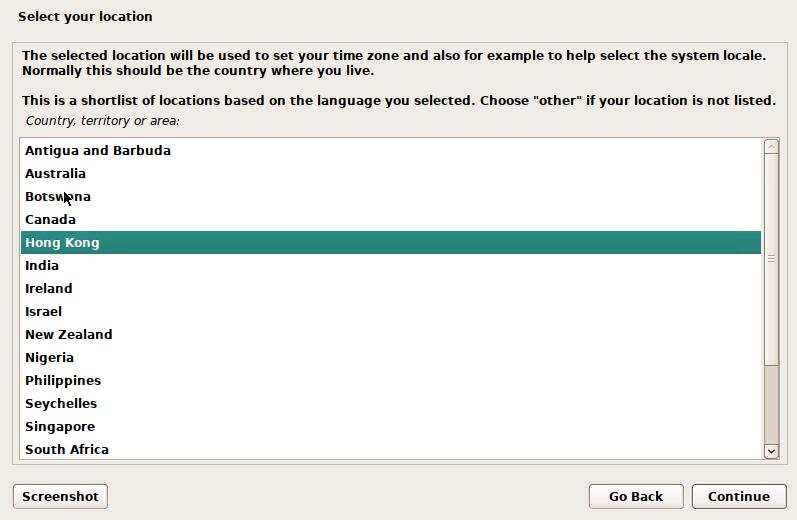Image resolution: width=797 pixels, height=520 pixels.
Task: Select India as the location
Action: [42, 266]
